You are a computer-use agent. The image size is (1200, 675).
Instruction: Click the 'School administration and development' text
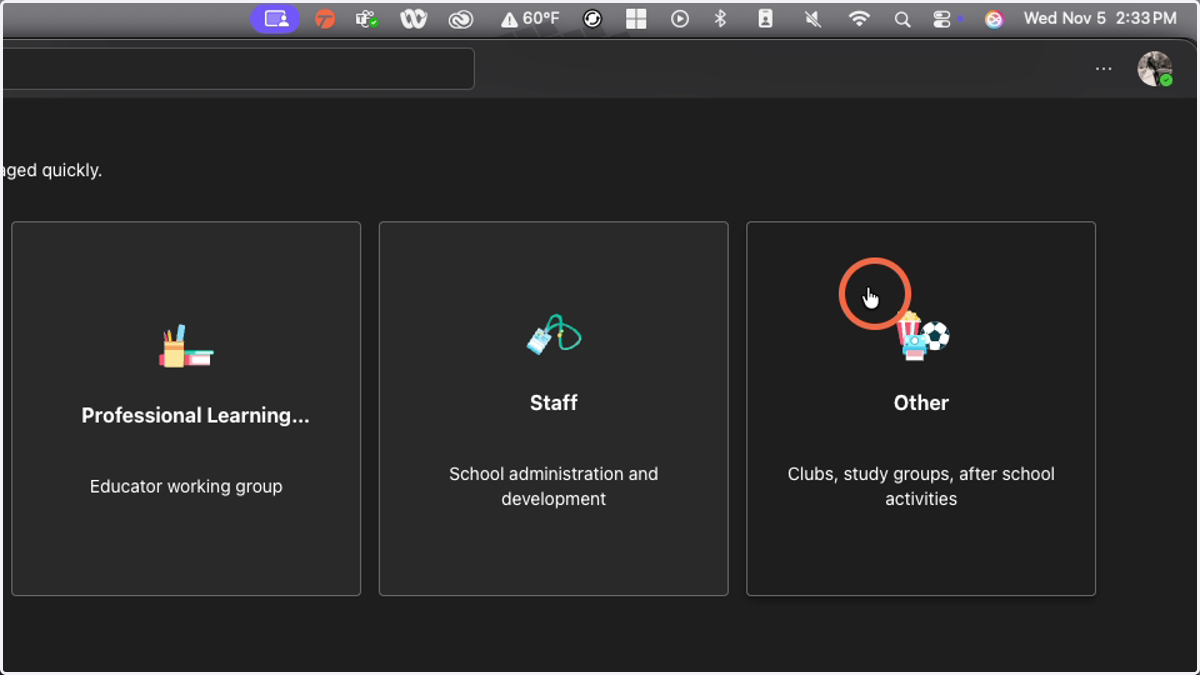553,487
